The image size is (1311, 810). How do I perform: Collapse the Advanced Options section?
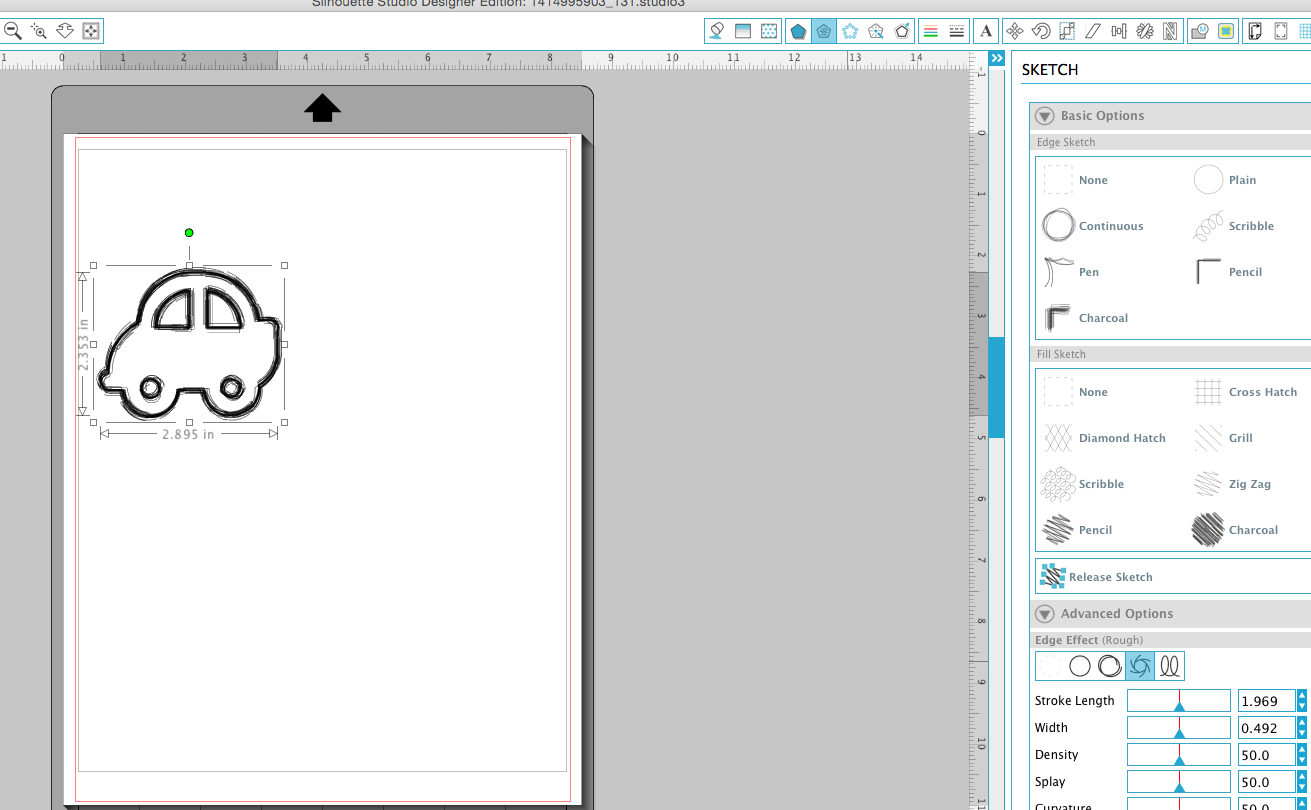coord(1044,613)
